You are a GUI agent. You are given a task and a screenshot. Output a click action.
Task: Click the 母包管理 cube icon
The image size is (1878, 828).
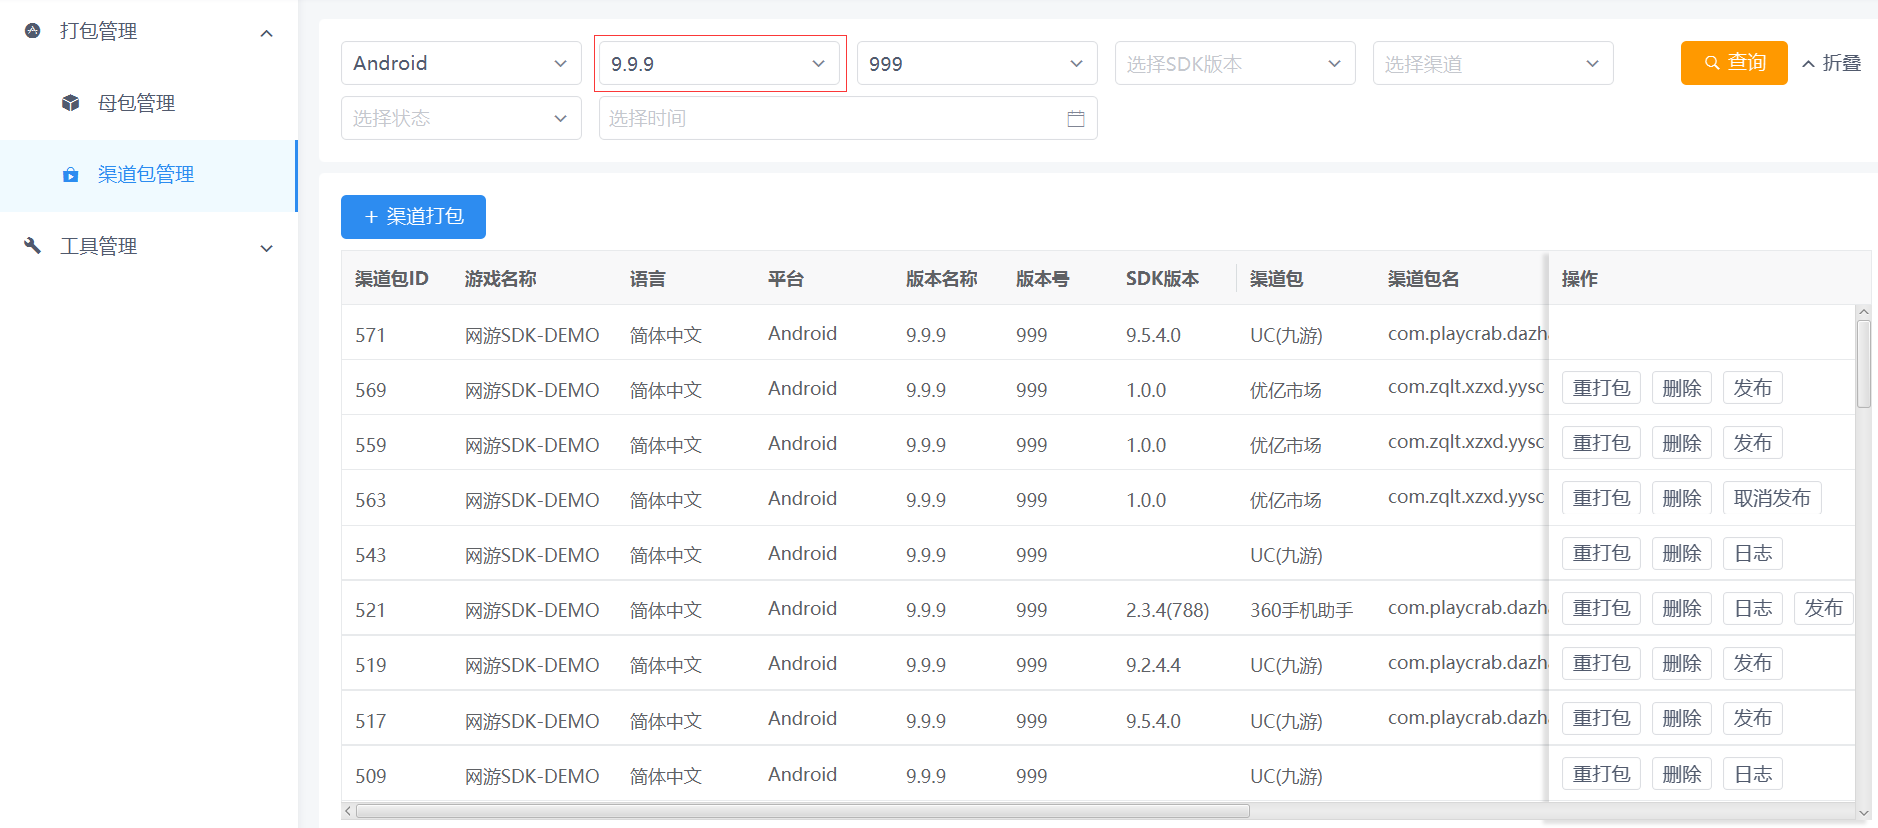tap(70, 103)
